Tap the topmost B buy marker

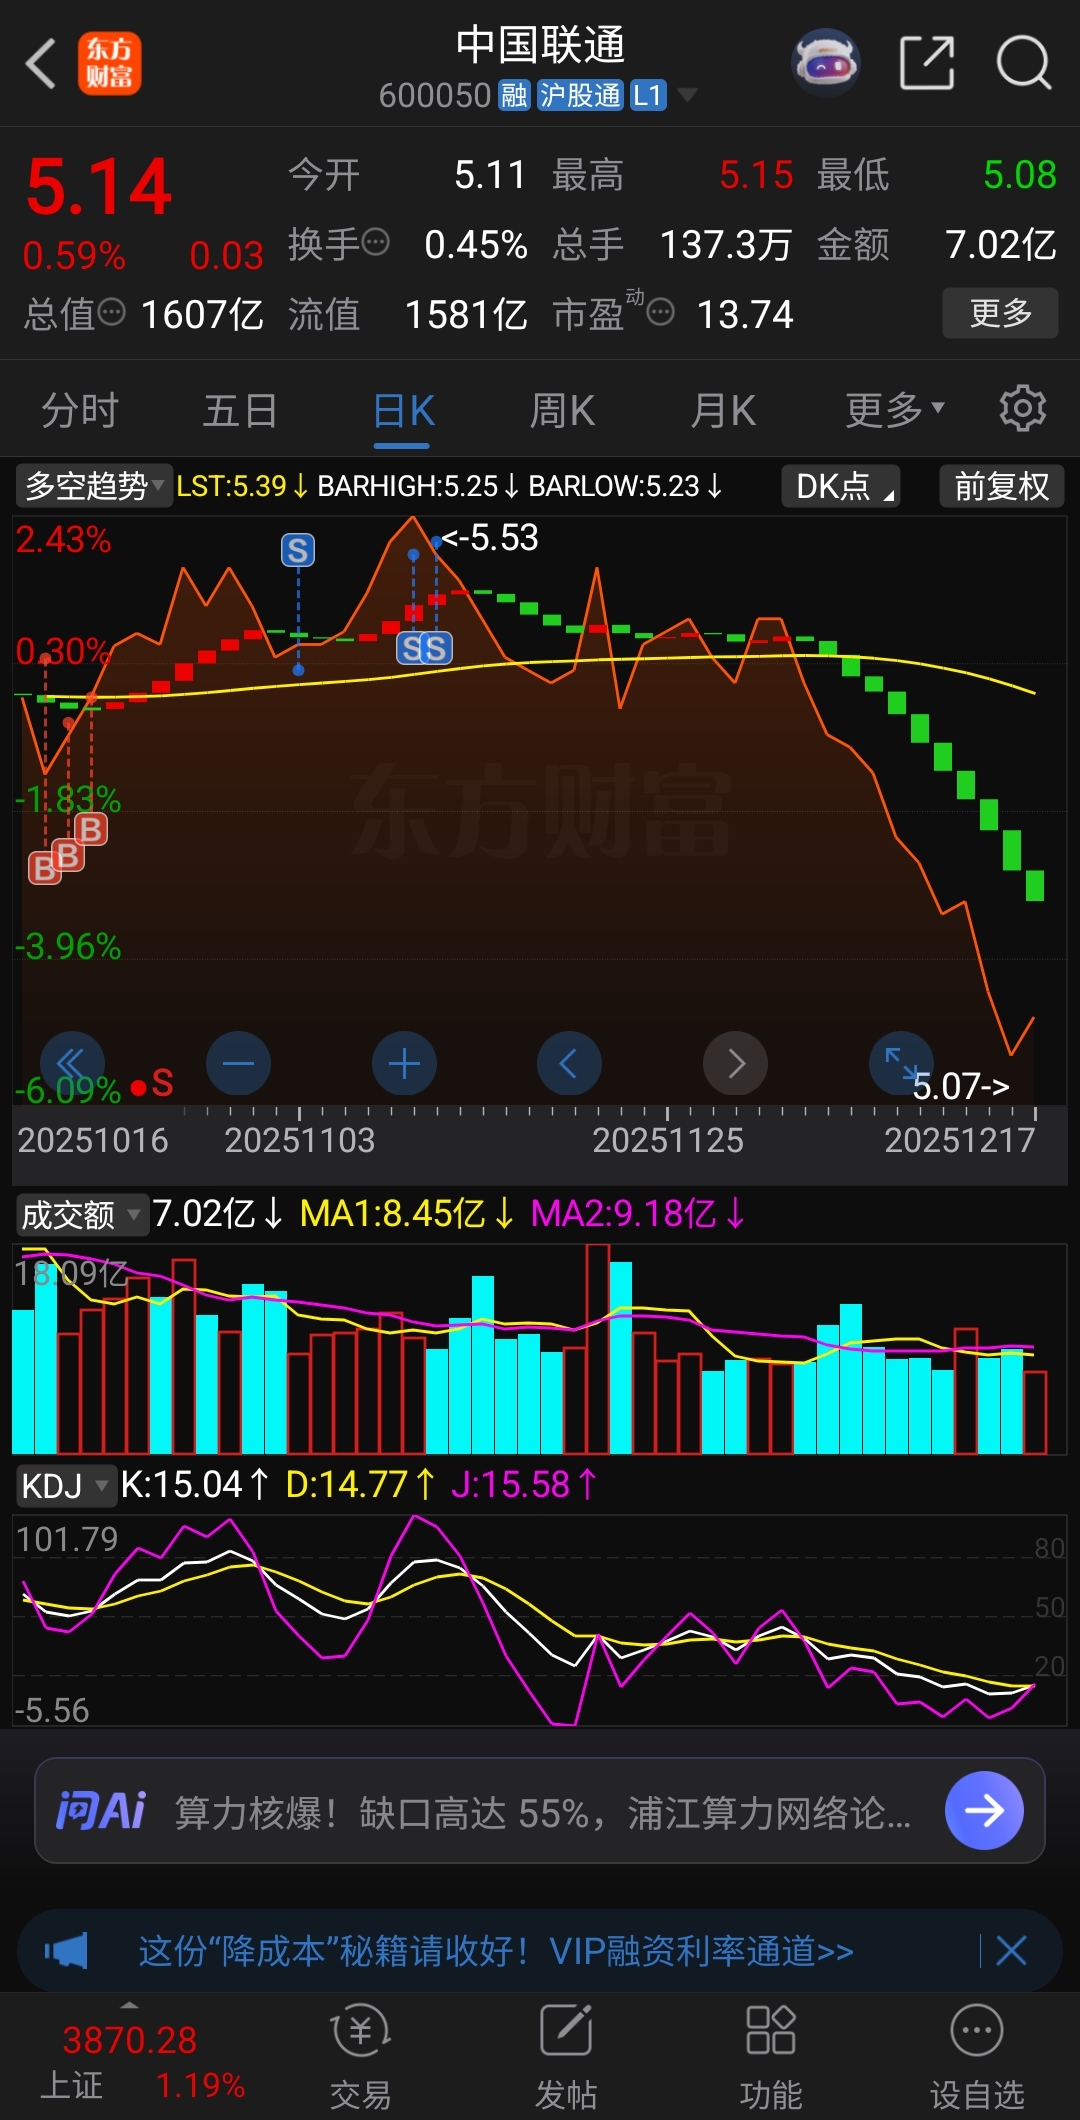click(91, 829)
